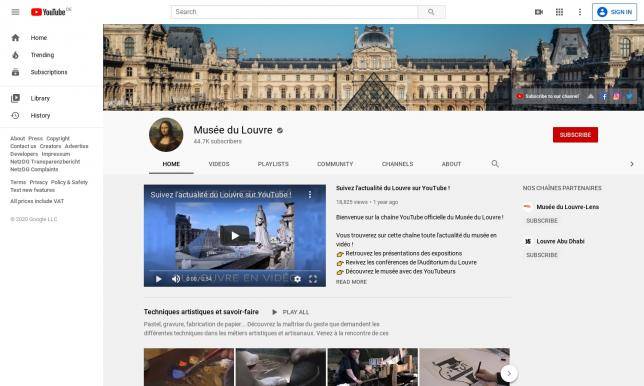The image size is (644, 386).
Task: Open NetzDG Complaints link
Action: (34, 170)
